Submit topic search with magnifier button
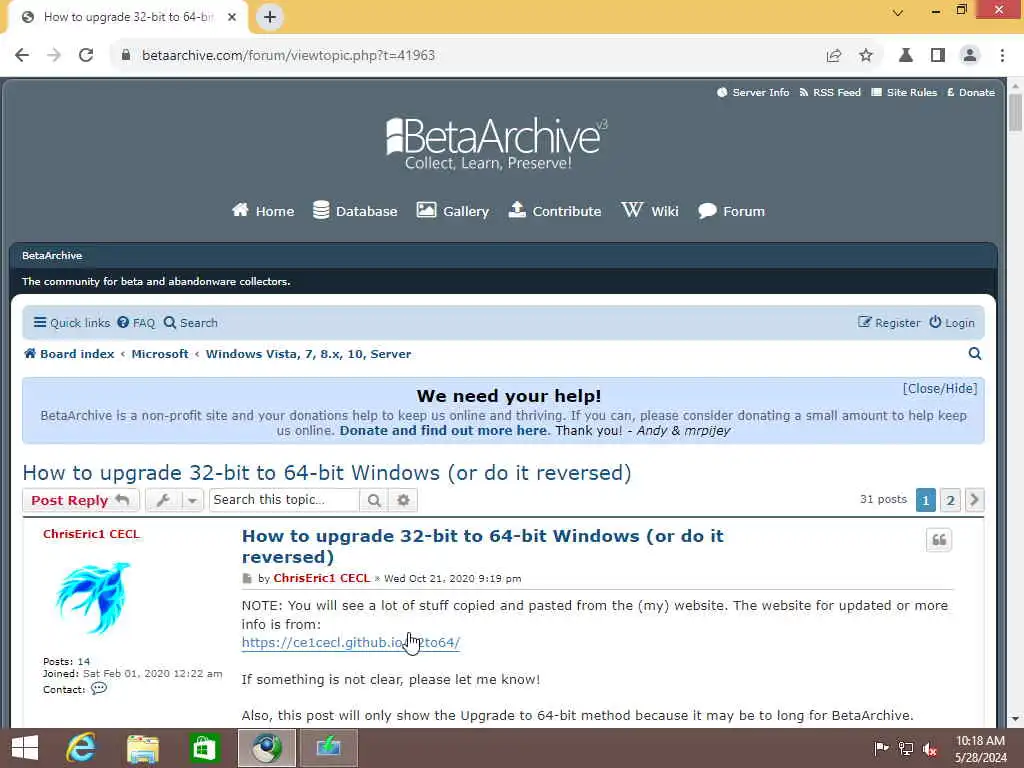 (374, 500)
